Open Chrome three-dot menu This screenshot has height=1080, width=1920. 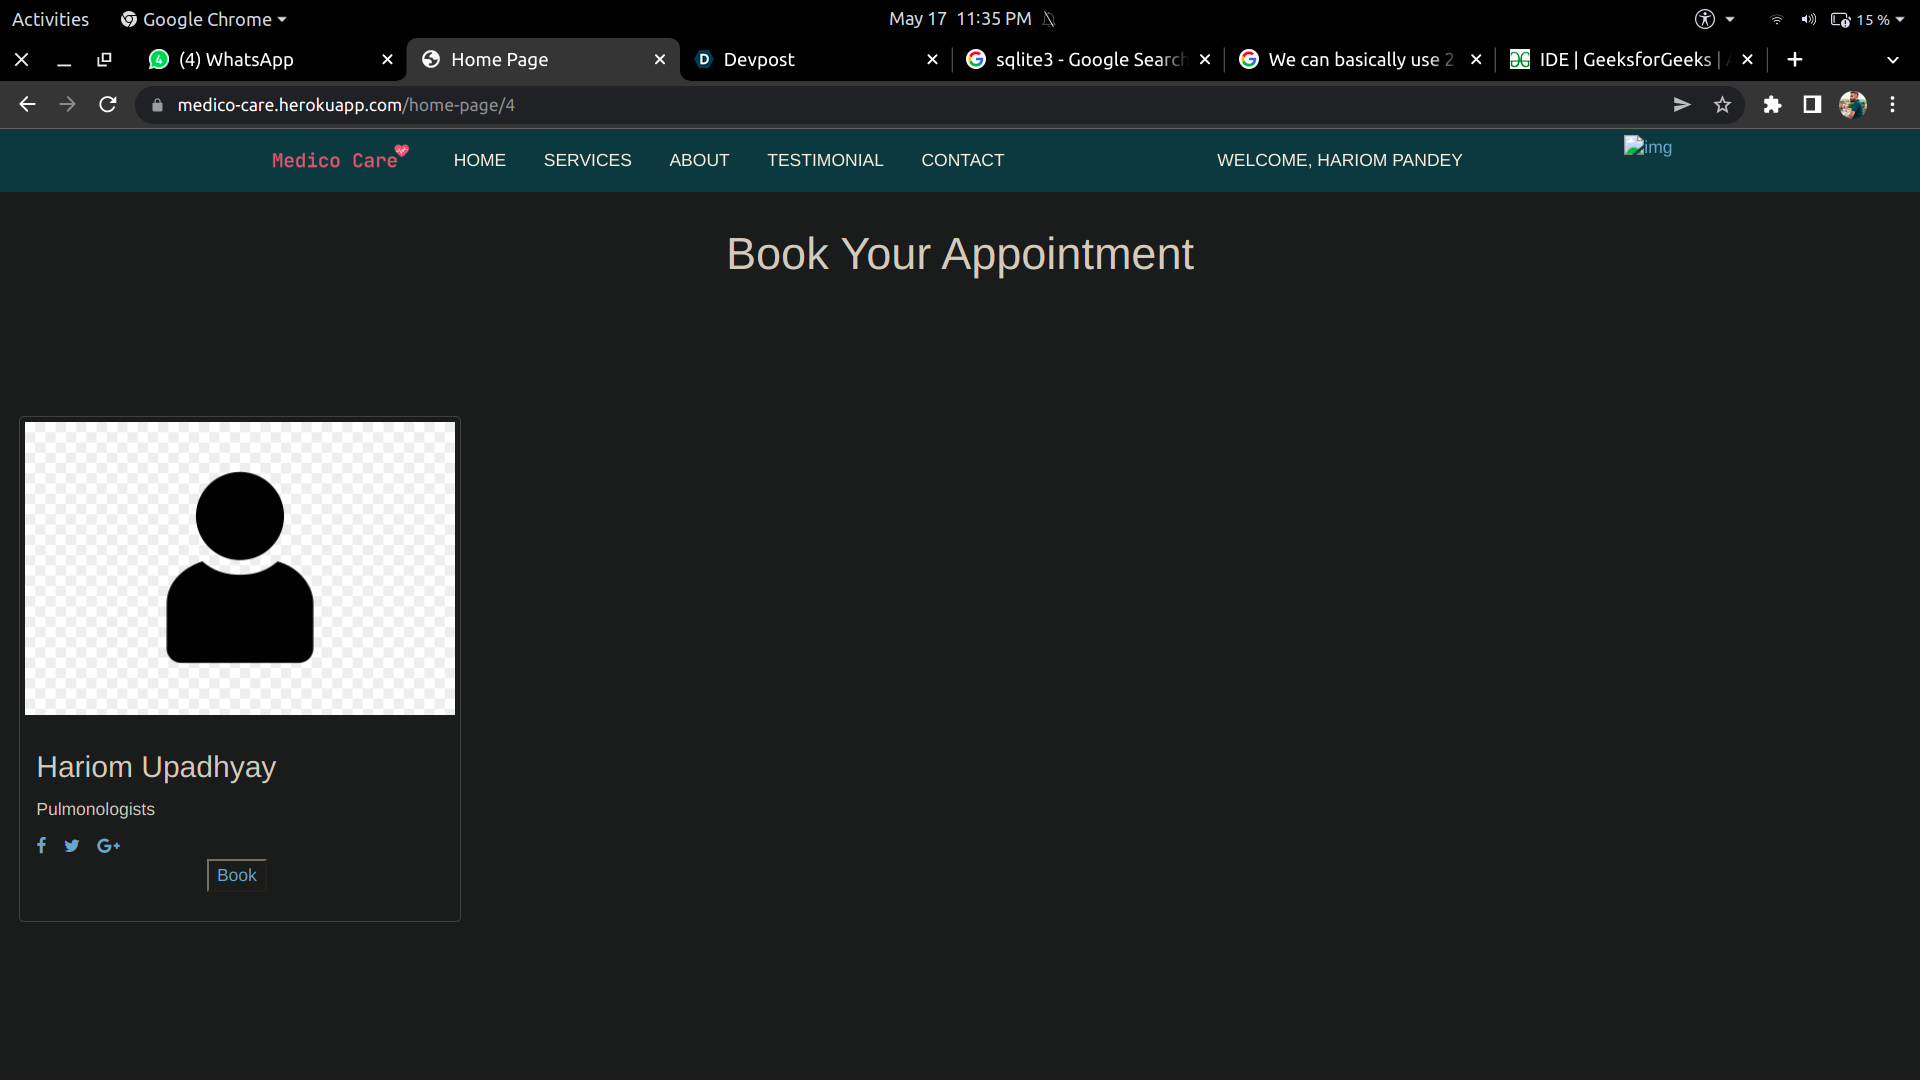point(1892,105)
